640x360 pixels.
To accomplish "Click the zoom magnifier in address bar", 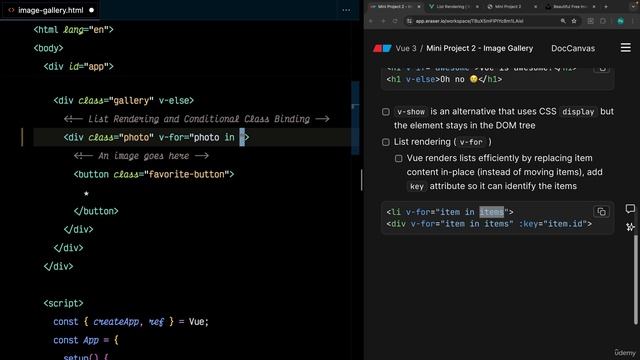I will point(563,21).
